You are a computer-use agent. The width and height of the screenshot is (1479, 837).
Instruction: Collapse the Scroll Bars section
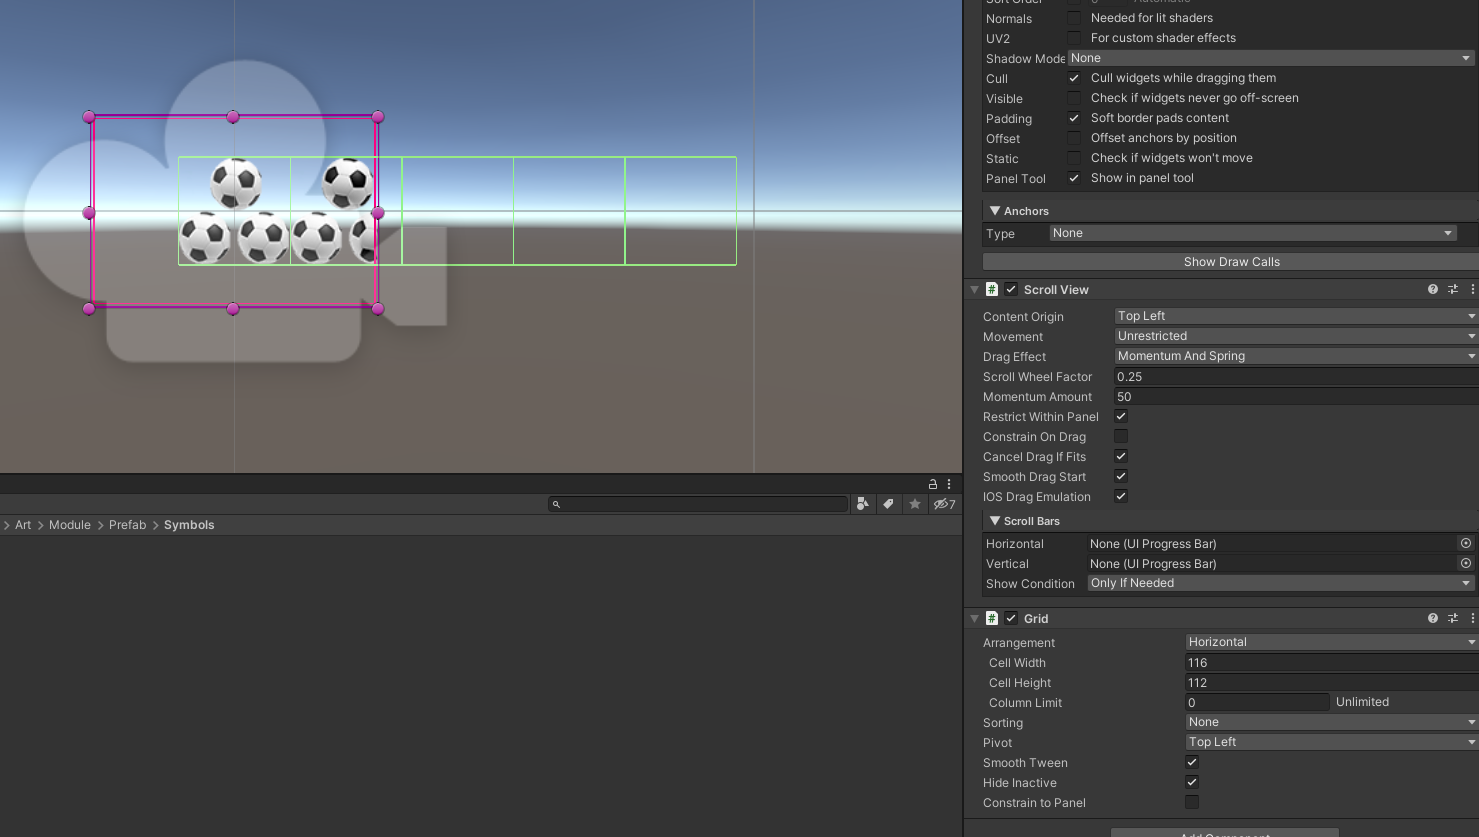point(995,521)
